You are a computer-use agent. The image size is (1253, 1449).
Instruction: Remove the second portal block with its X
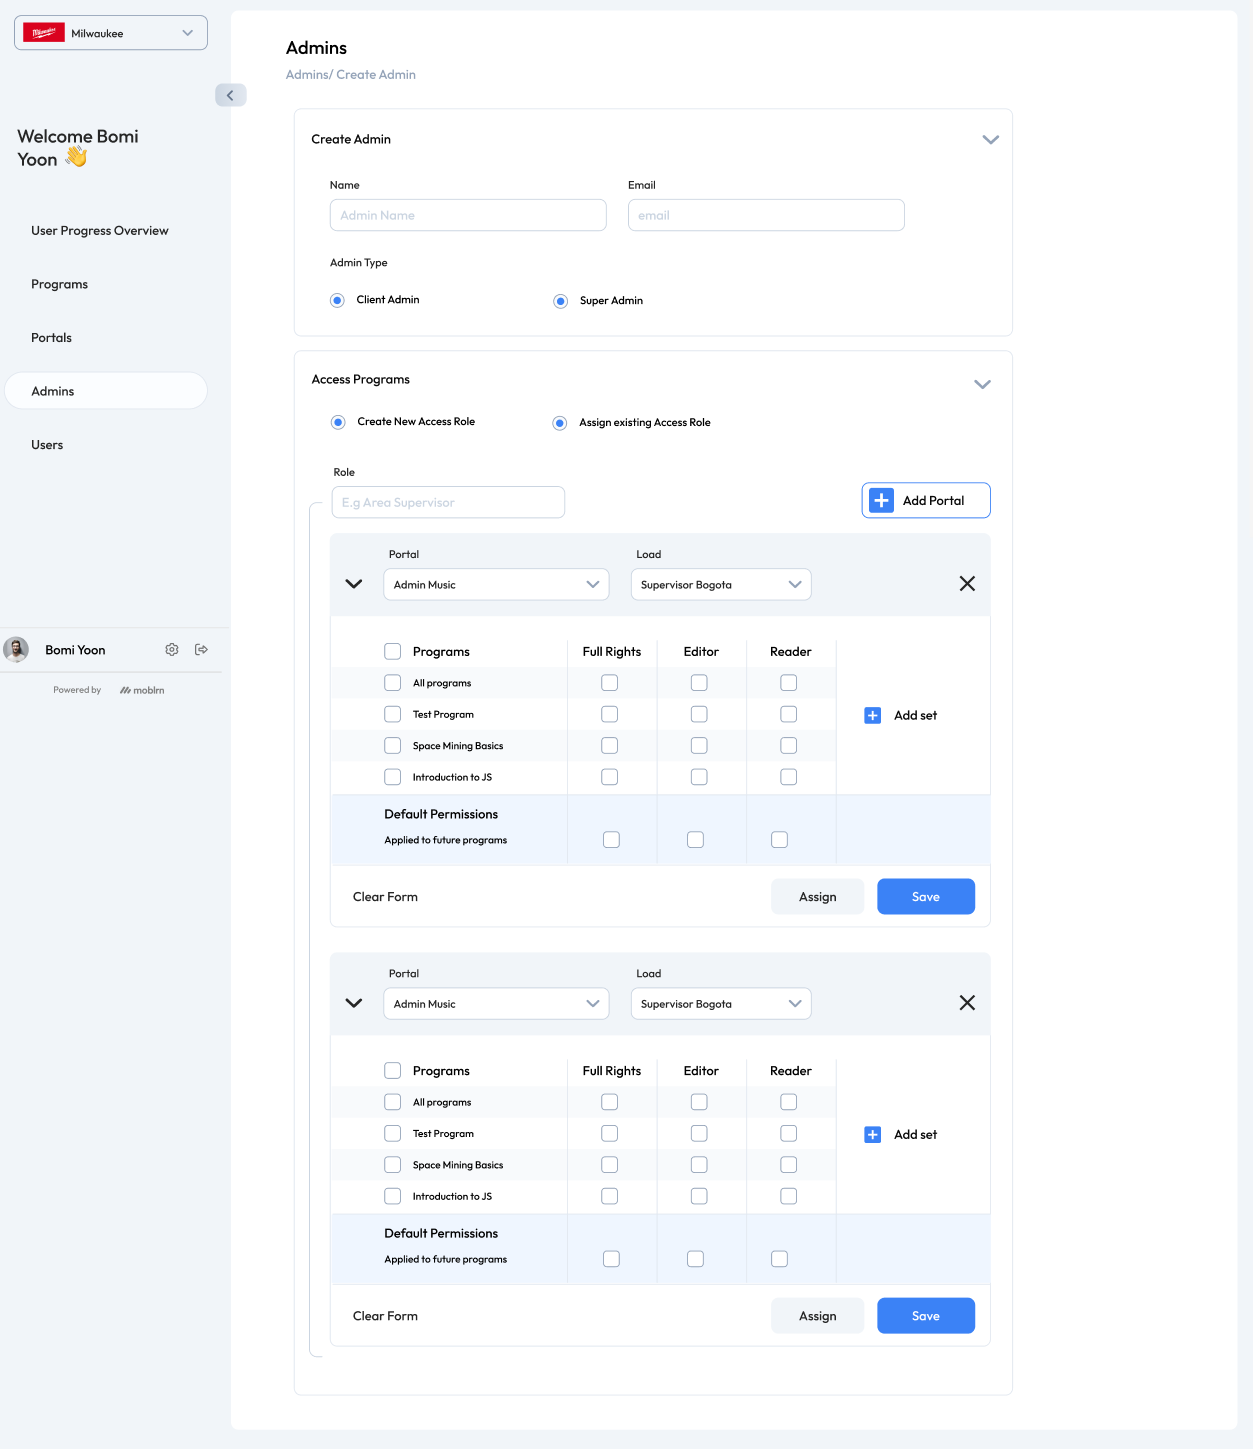[x=967, y=1003]
